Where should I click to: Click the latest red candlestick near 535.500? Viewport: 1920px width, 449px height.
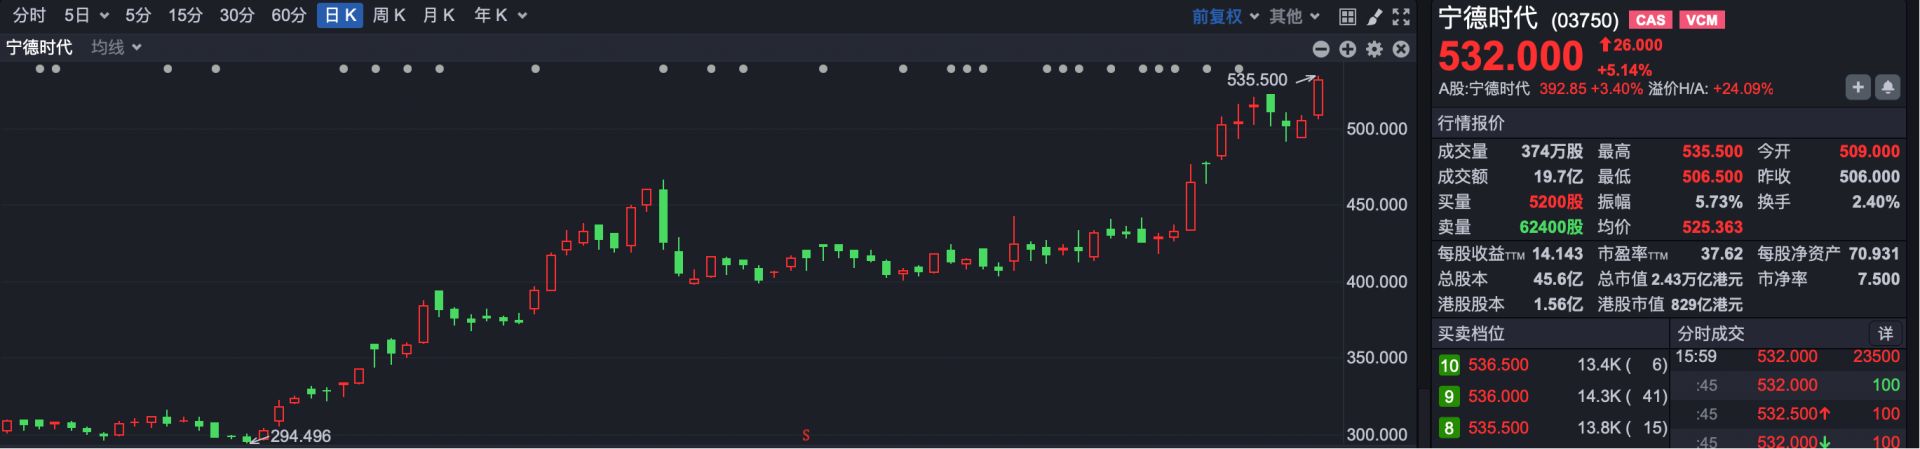tap(1319, 97)
